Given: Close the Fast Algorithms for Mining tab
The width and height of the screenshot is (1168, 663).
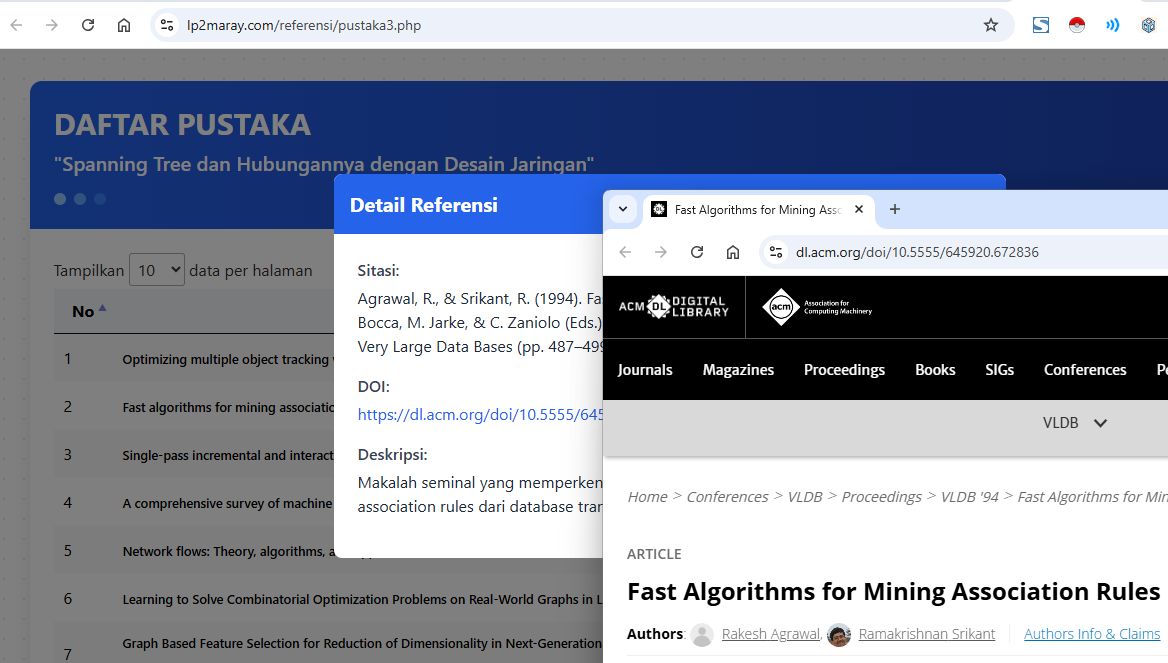Looking at the screenshot, I should [859, 209].
